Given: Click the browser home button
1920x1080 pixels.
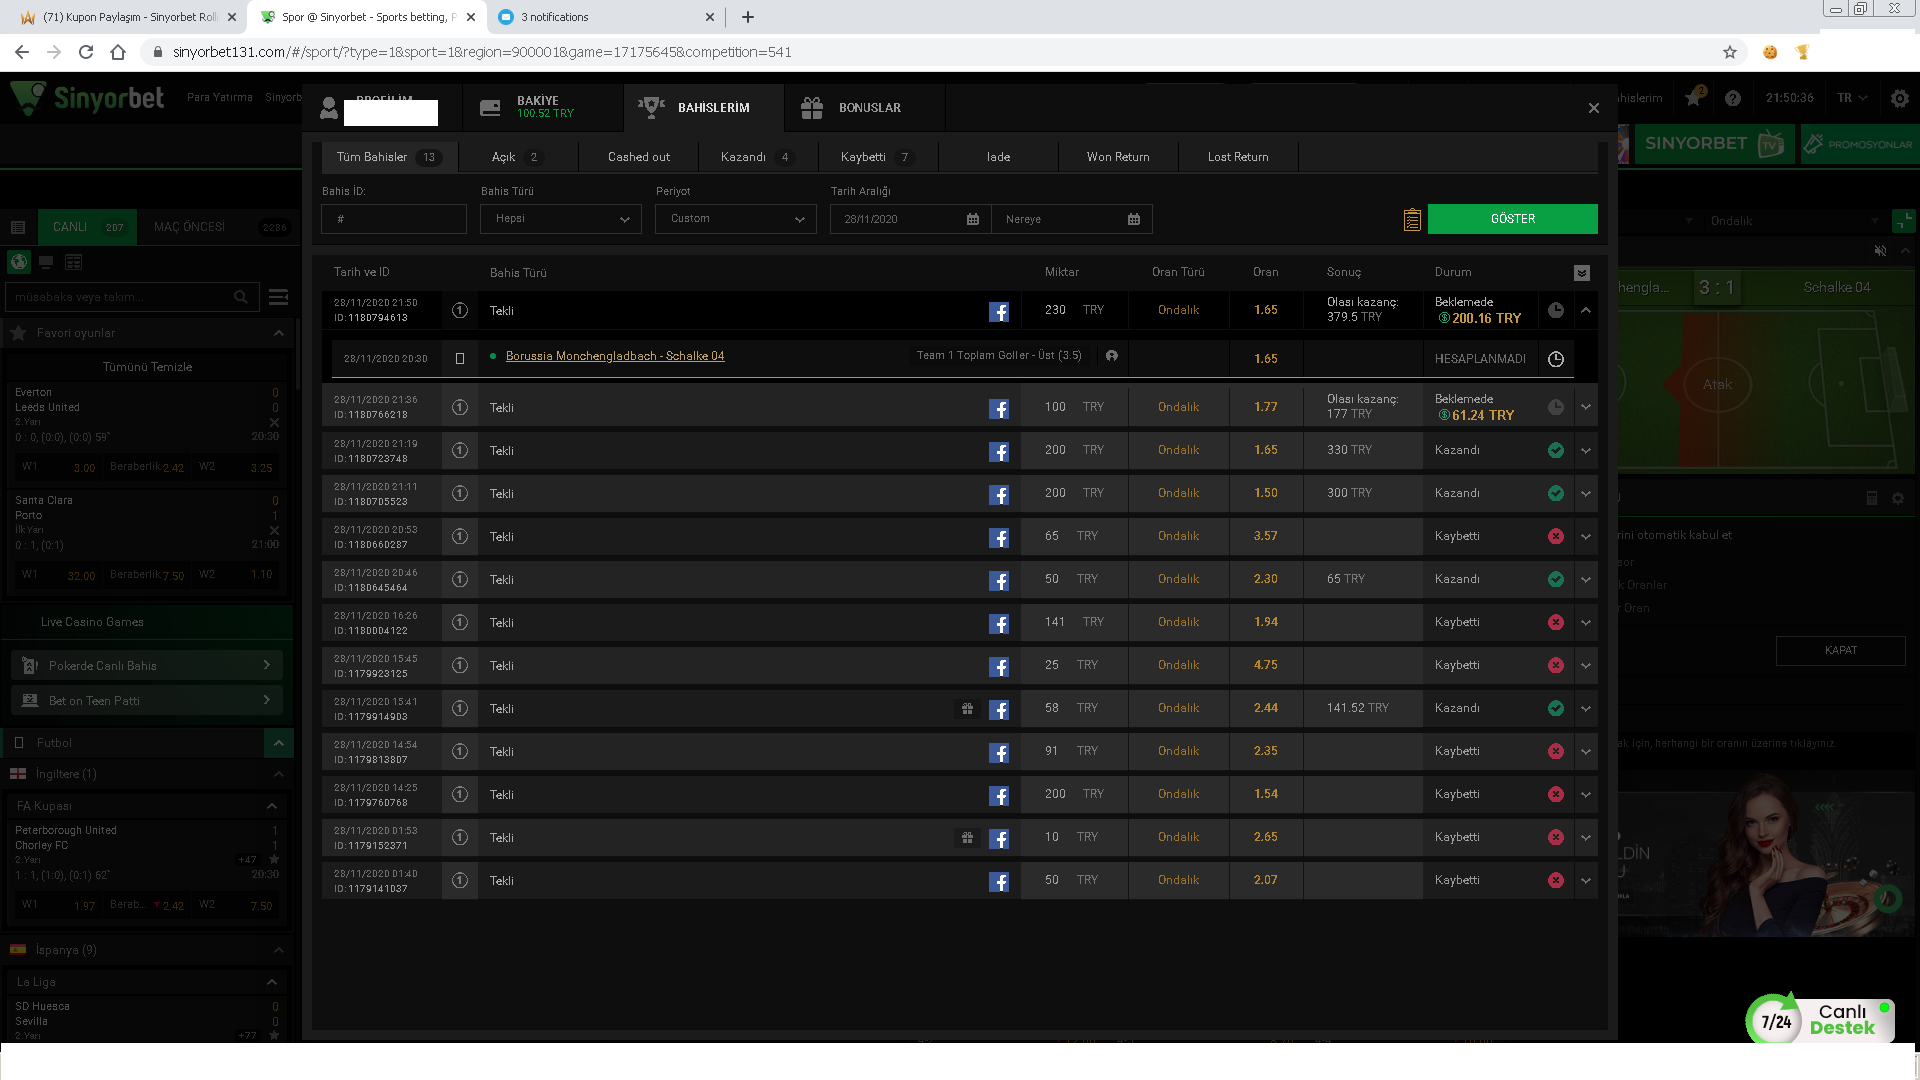Looking at the screenshot, I should tap(118, 52).
